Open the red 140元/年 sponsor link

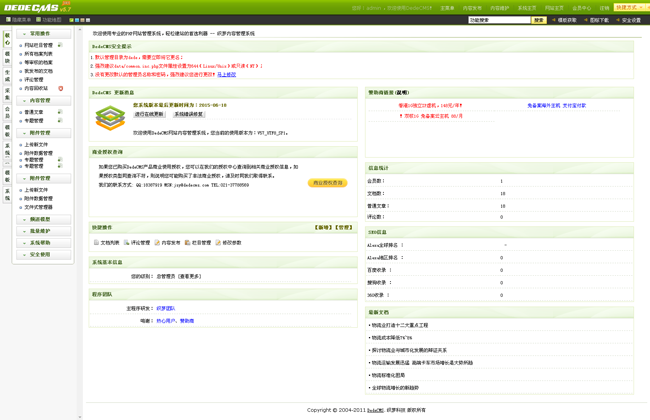coord(430,106)
